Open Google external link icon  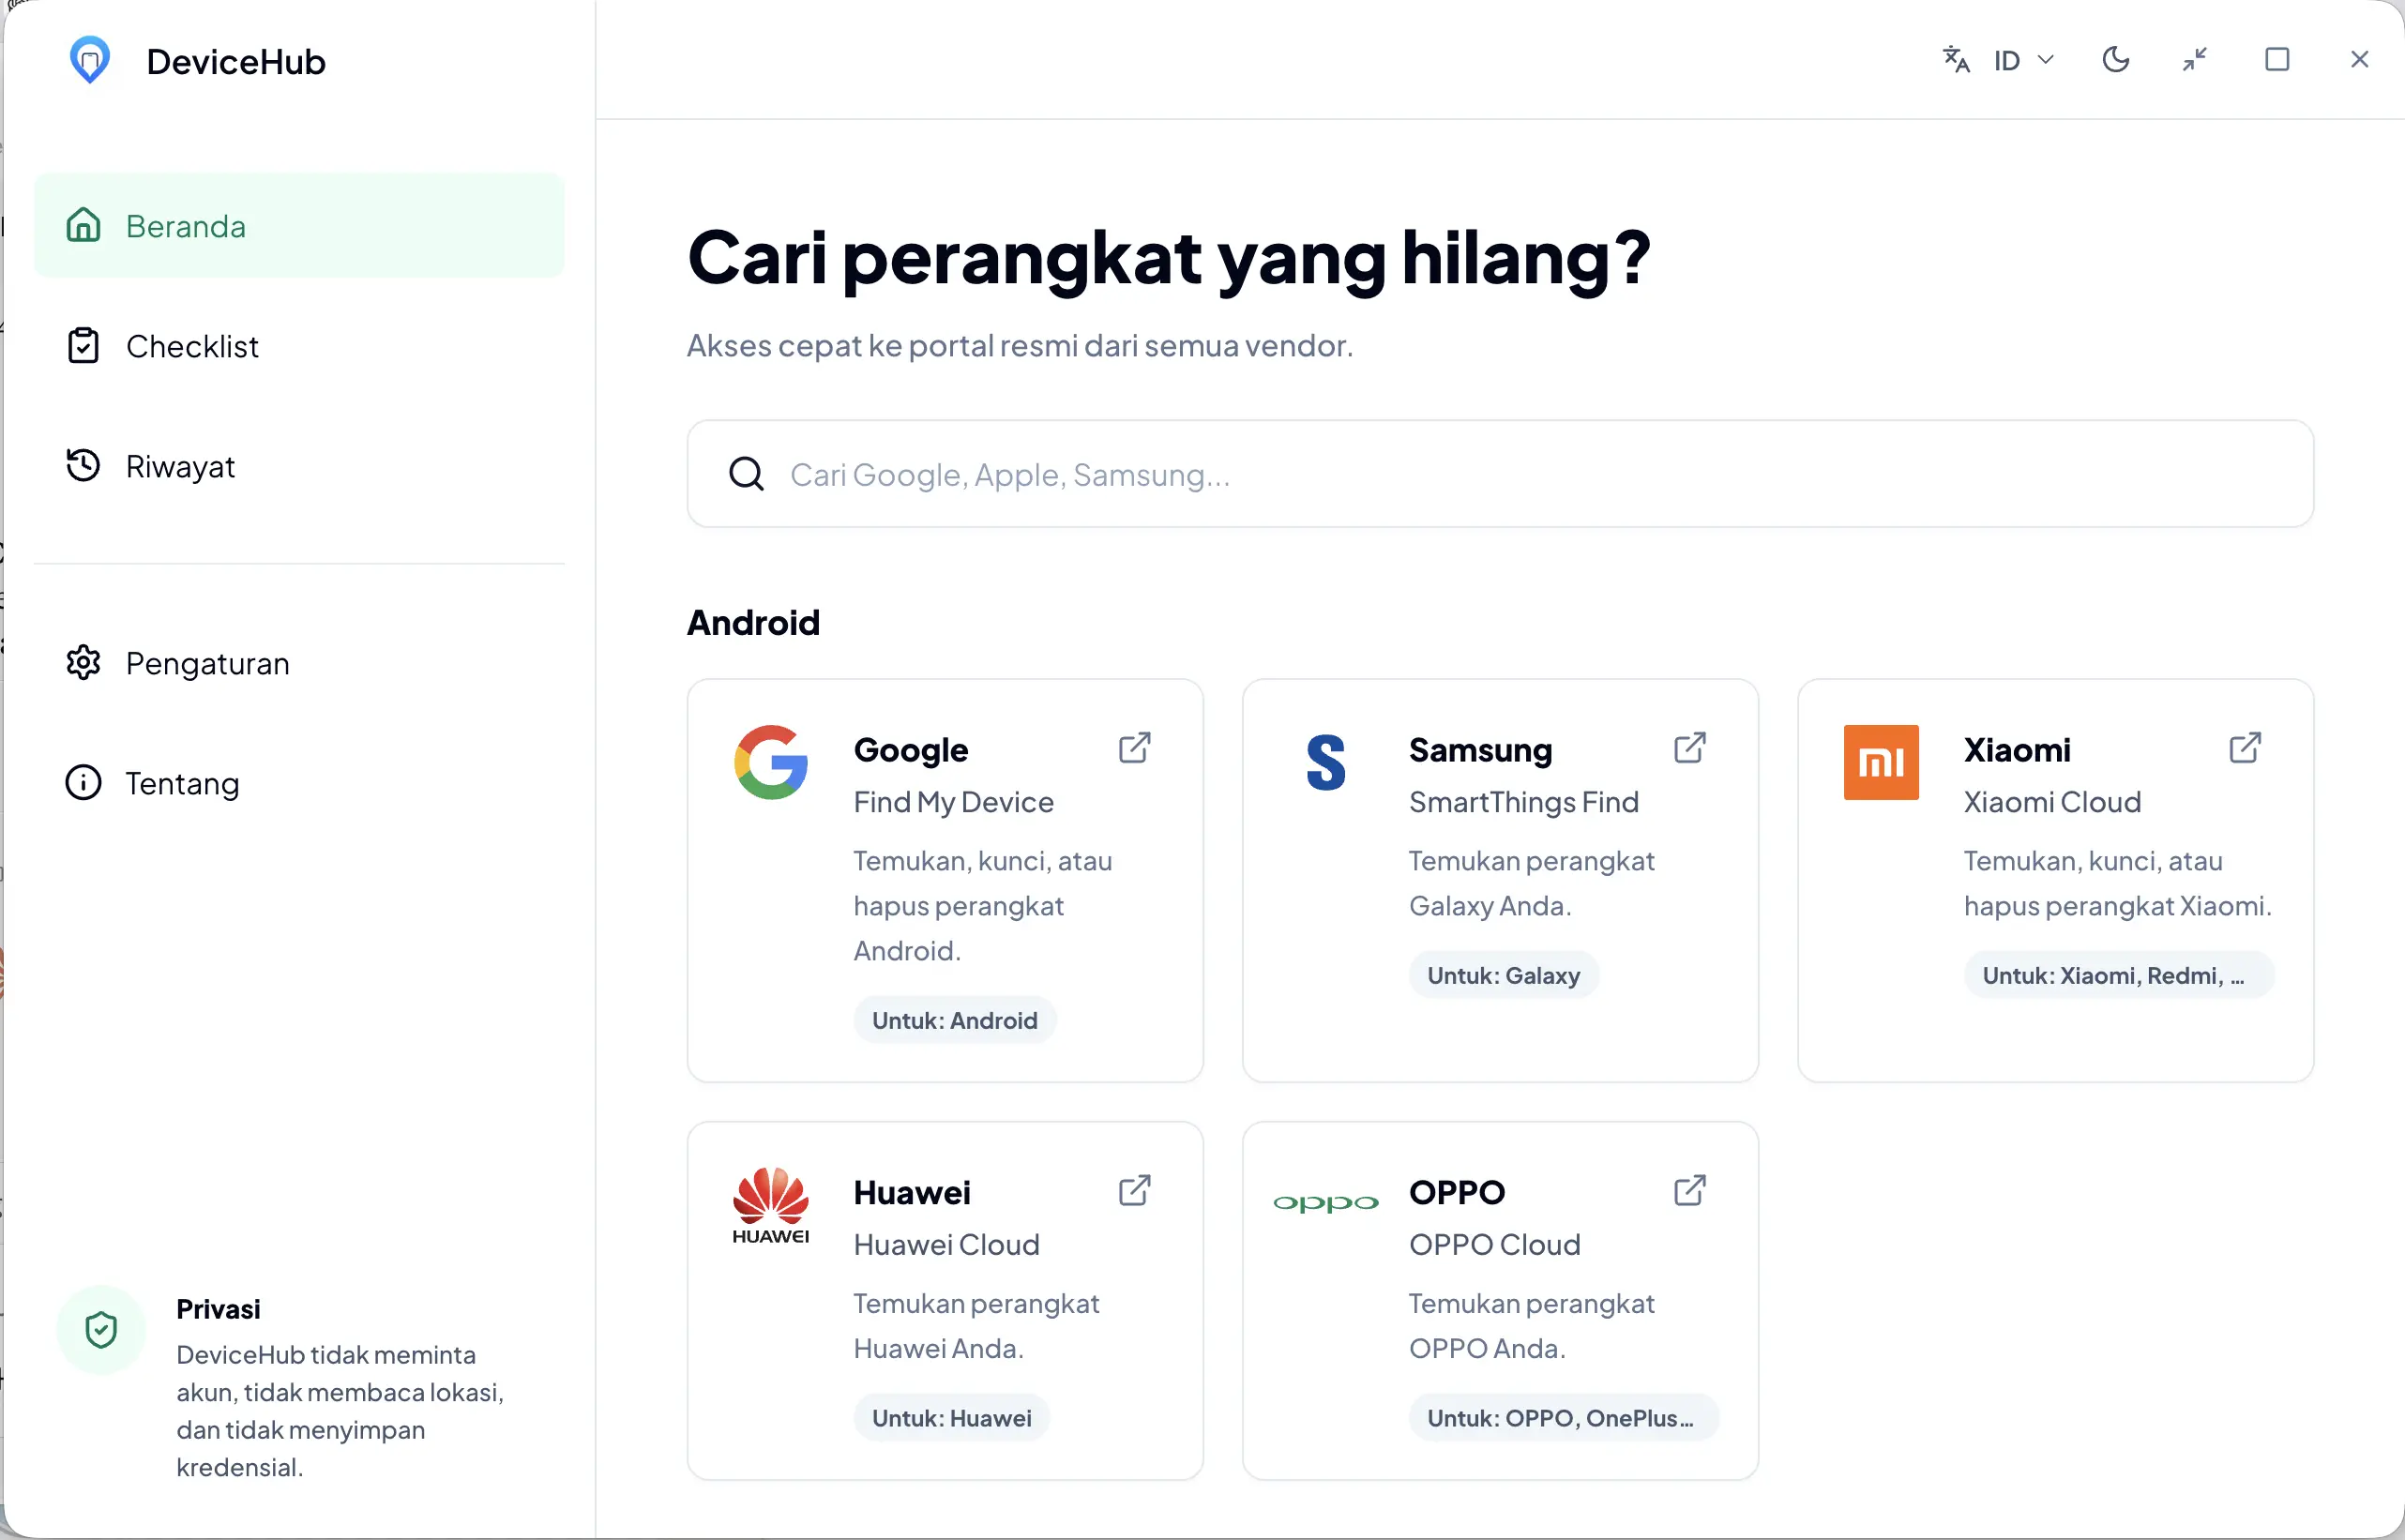[1135, 748]
